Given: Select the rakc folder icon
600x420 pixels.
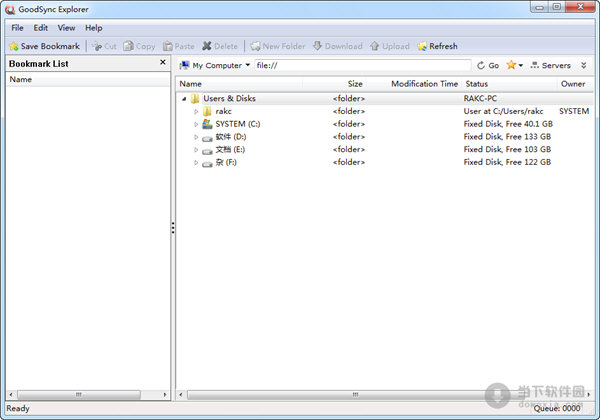Looking at the screenshot, I should point(207,111).
